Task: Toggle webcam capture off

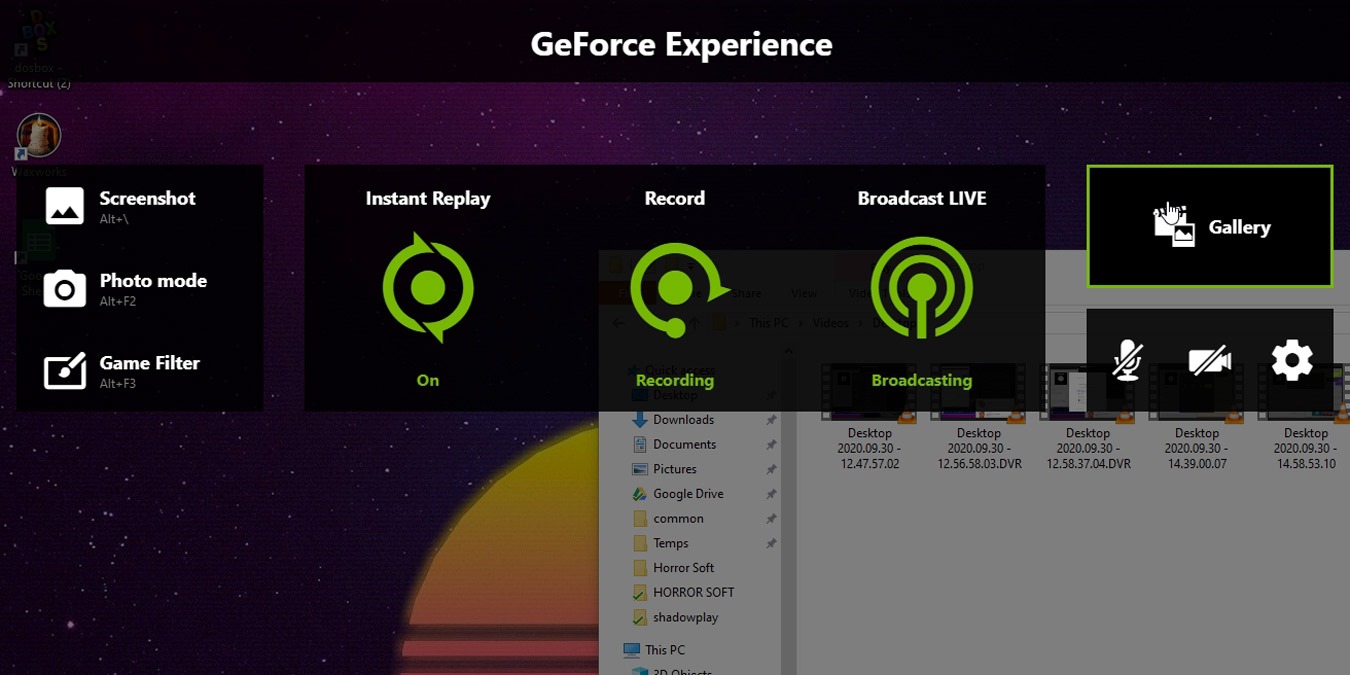Action: click(x=1209, y=360)
